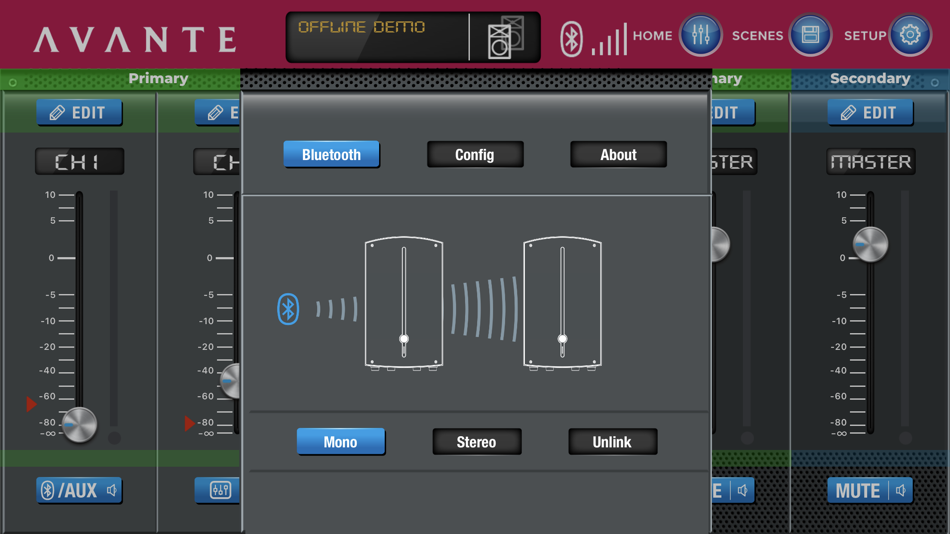Click speaker icon in Secondary MUTE button
Screen dimensions: 950x534
click(x=900, y=490)
